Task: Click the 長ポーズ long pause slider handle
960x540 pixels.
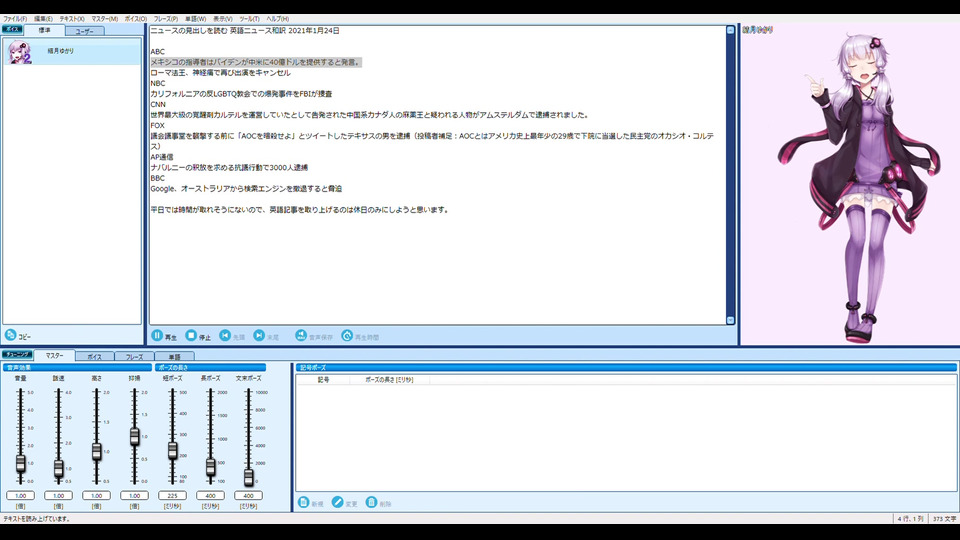Action: [210, 467]
